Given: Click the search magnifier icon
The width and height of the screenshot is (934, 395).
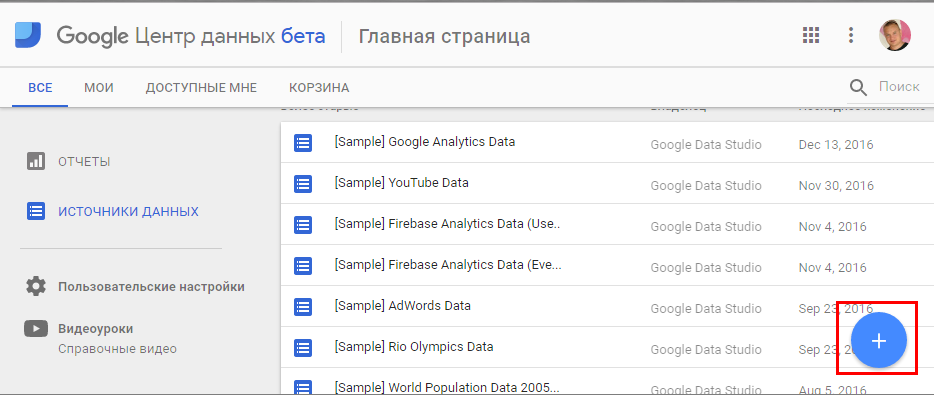Looking at the screenshot, I should coord(858,88).
